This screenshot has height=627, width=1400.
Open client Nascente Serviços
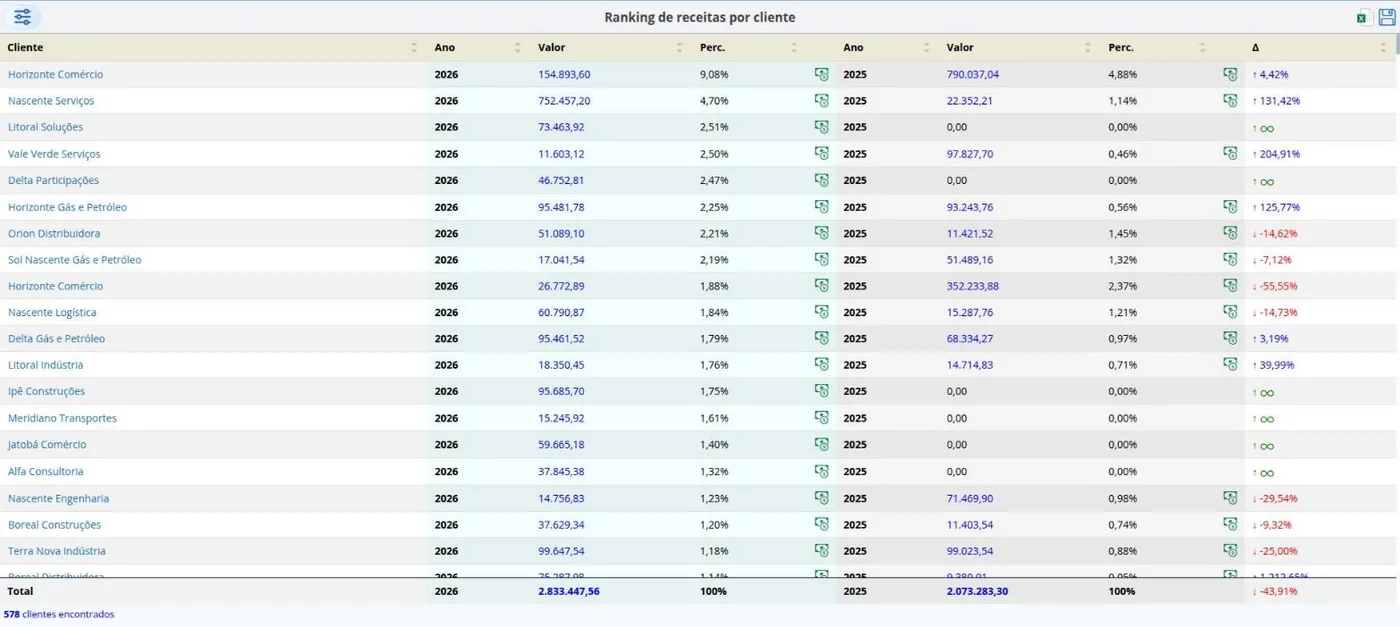[x=51, y=101]
